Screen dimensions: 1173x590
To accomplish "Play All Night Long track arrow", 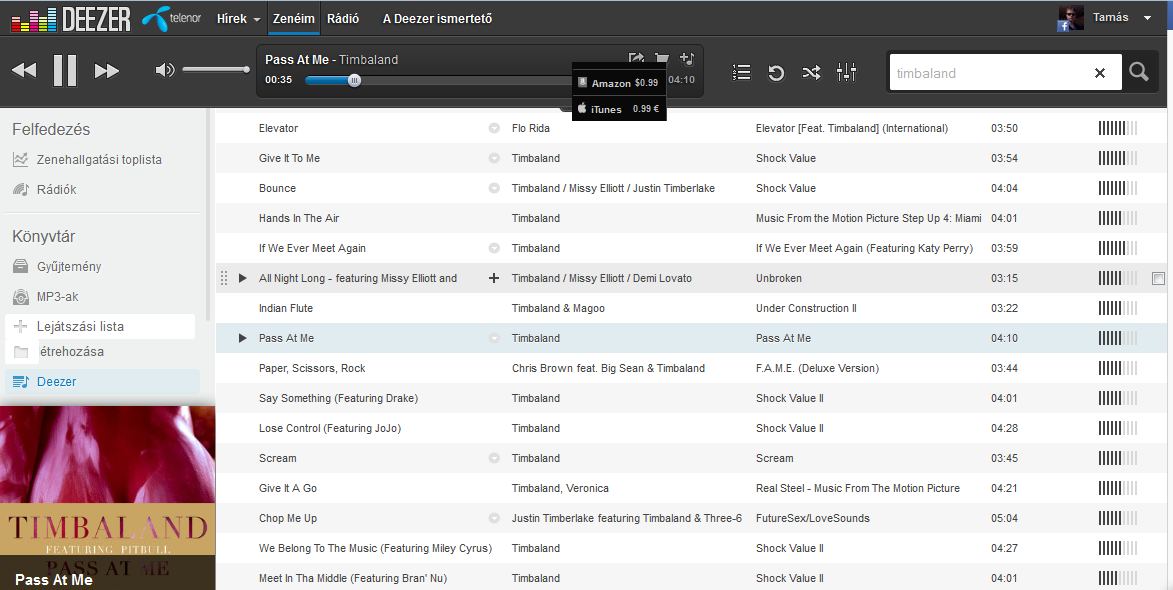I will pyautogui.click(x=242, y=278).
